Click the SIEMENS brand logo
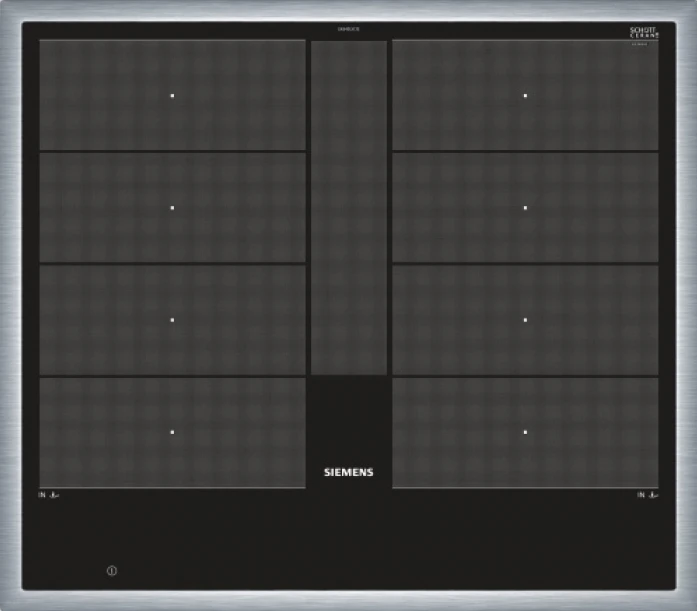Viewport: 697px width, 611px height. pos(348,472)
